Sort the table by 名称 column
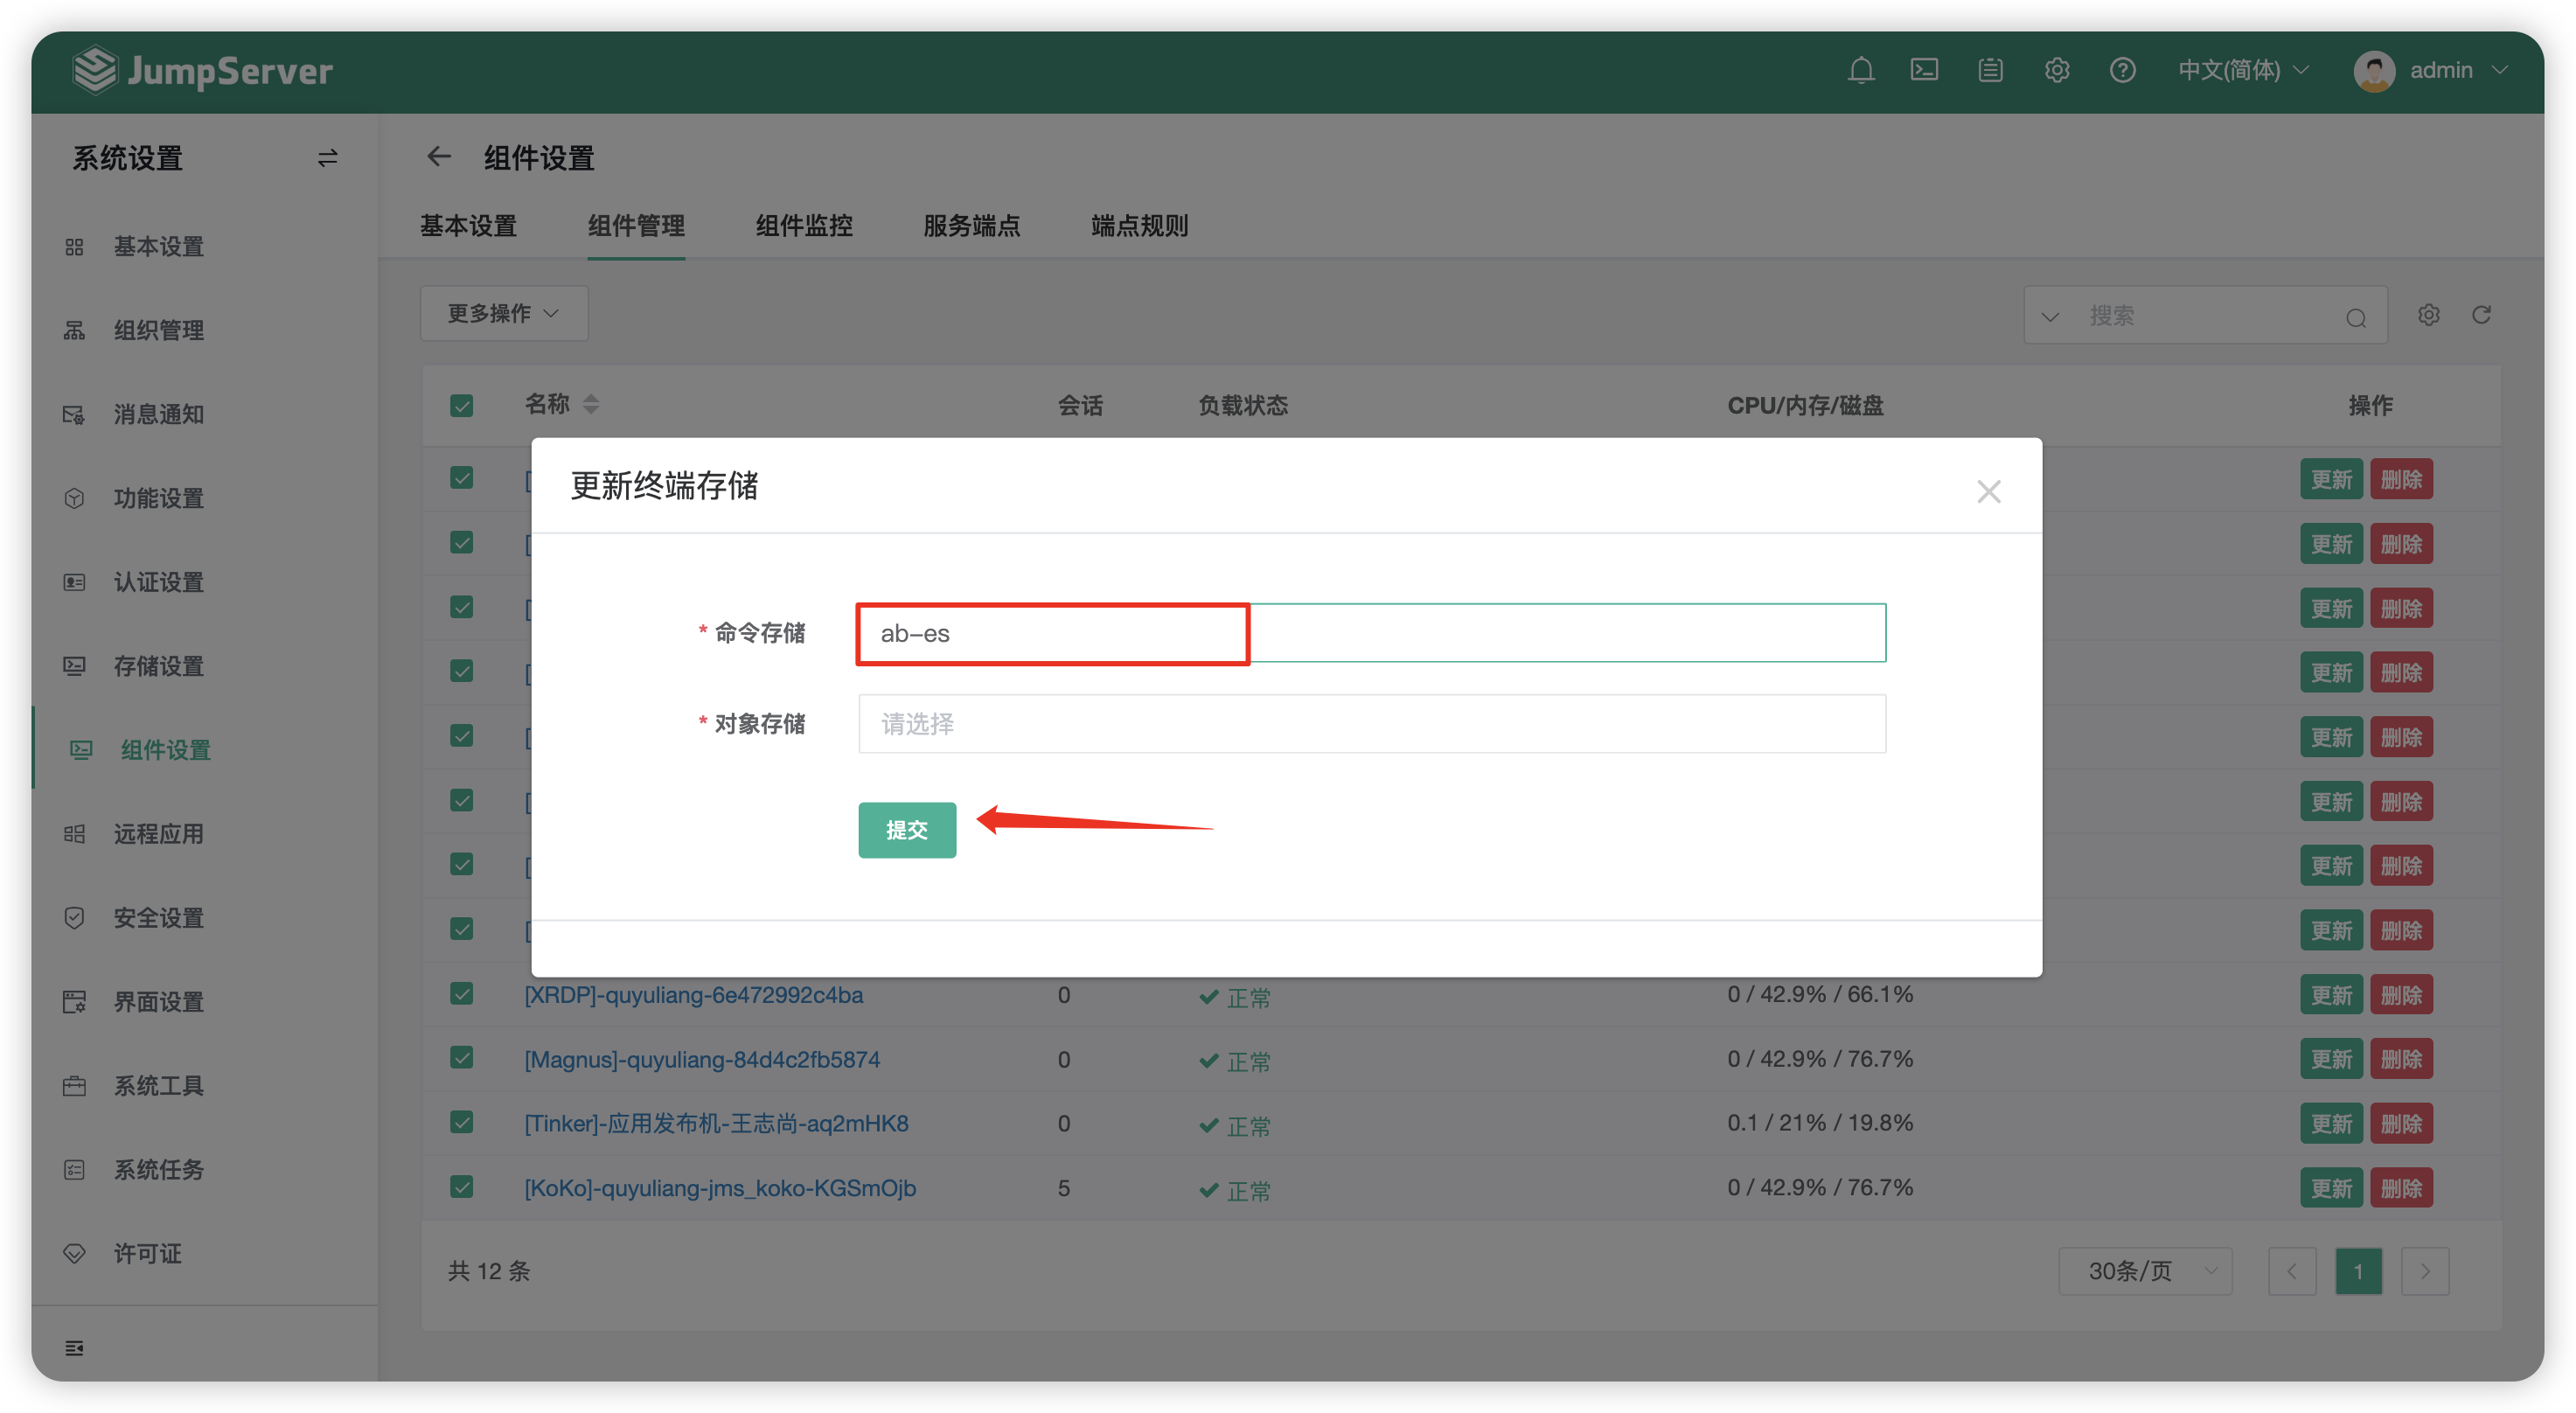The width and height of the screenshot is (2576, 1413). pos(590,404)
